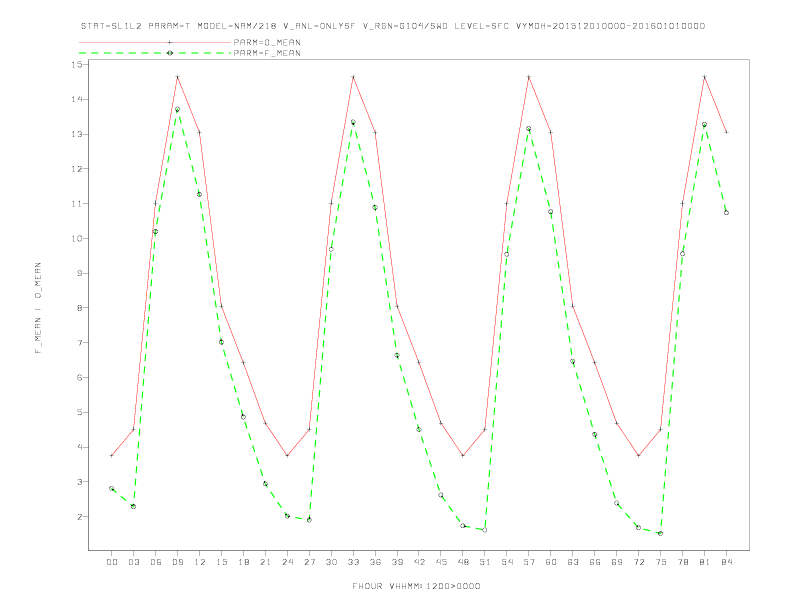792x612 pixels.
Task: Select x-axis tick label 39
Action: [397, 562]
